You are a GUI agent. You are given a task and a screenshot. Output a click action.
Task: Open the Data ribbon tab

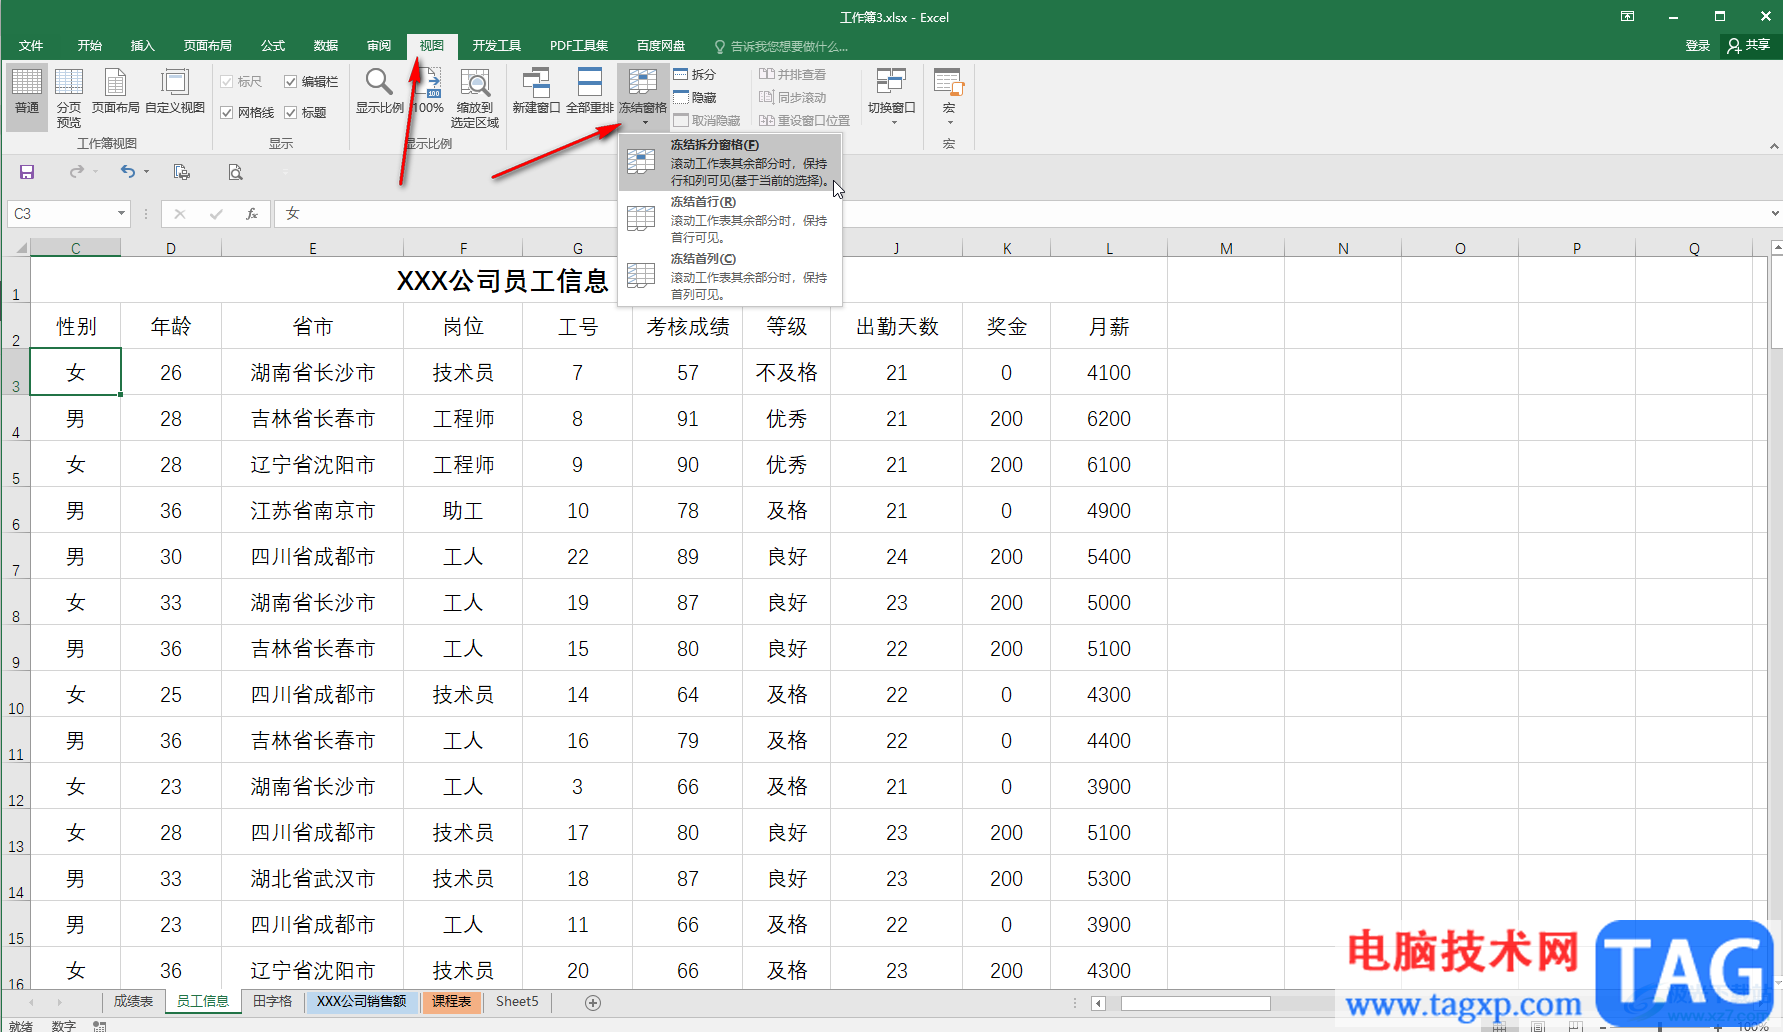point(326,46)
